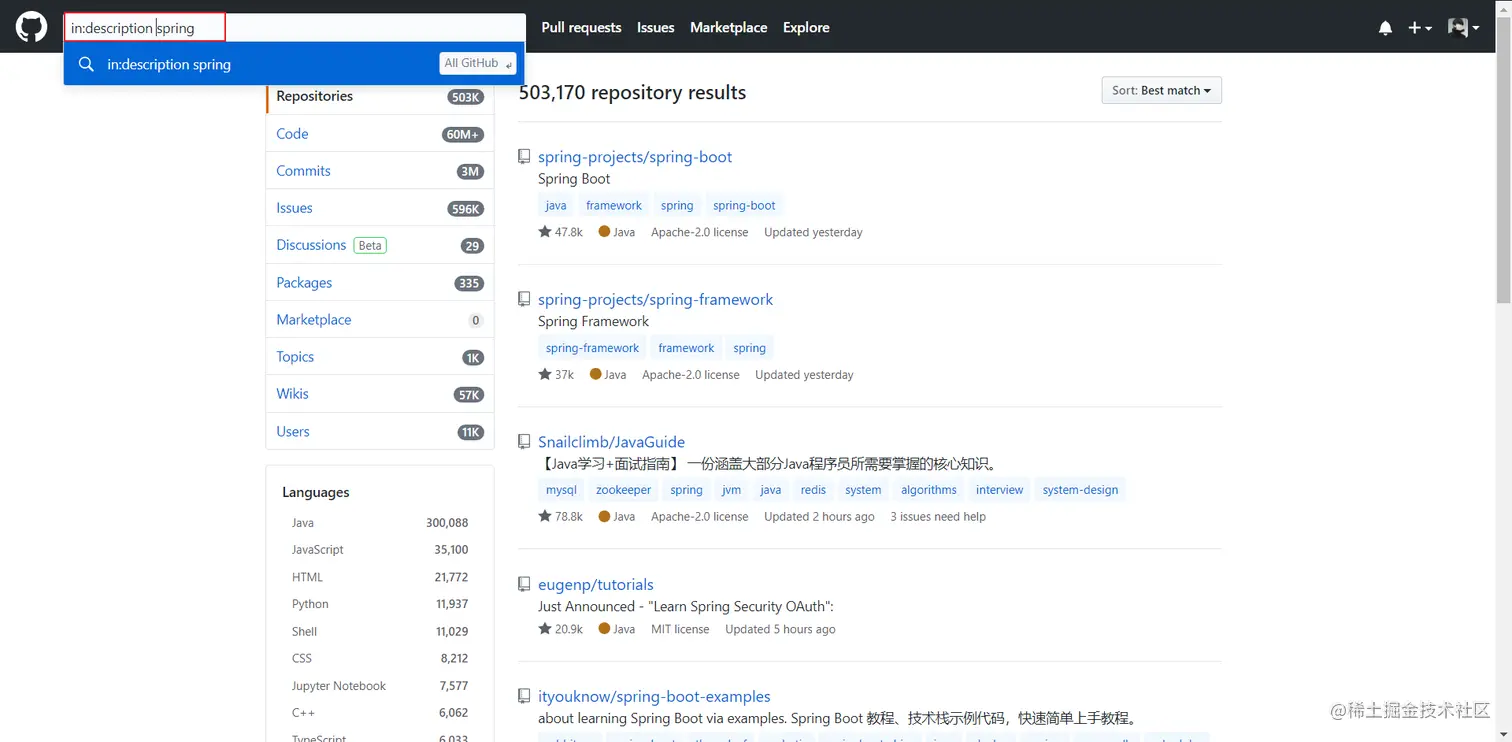This screenshot has height=742, width=1512.
Task: Click the spring-framework topic tag
Action: tap(592, 348)
